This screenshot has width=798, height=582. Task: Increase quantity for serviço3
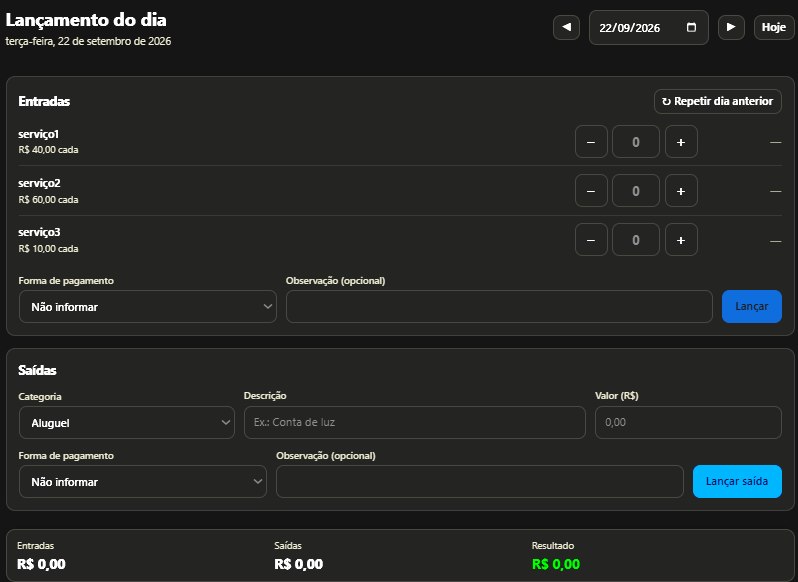coord(681,240)
